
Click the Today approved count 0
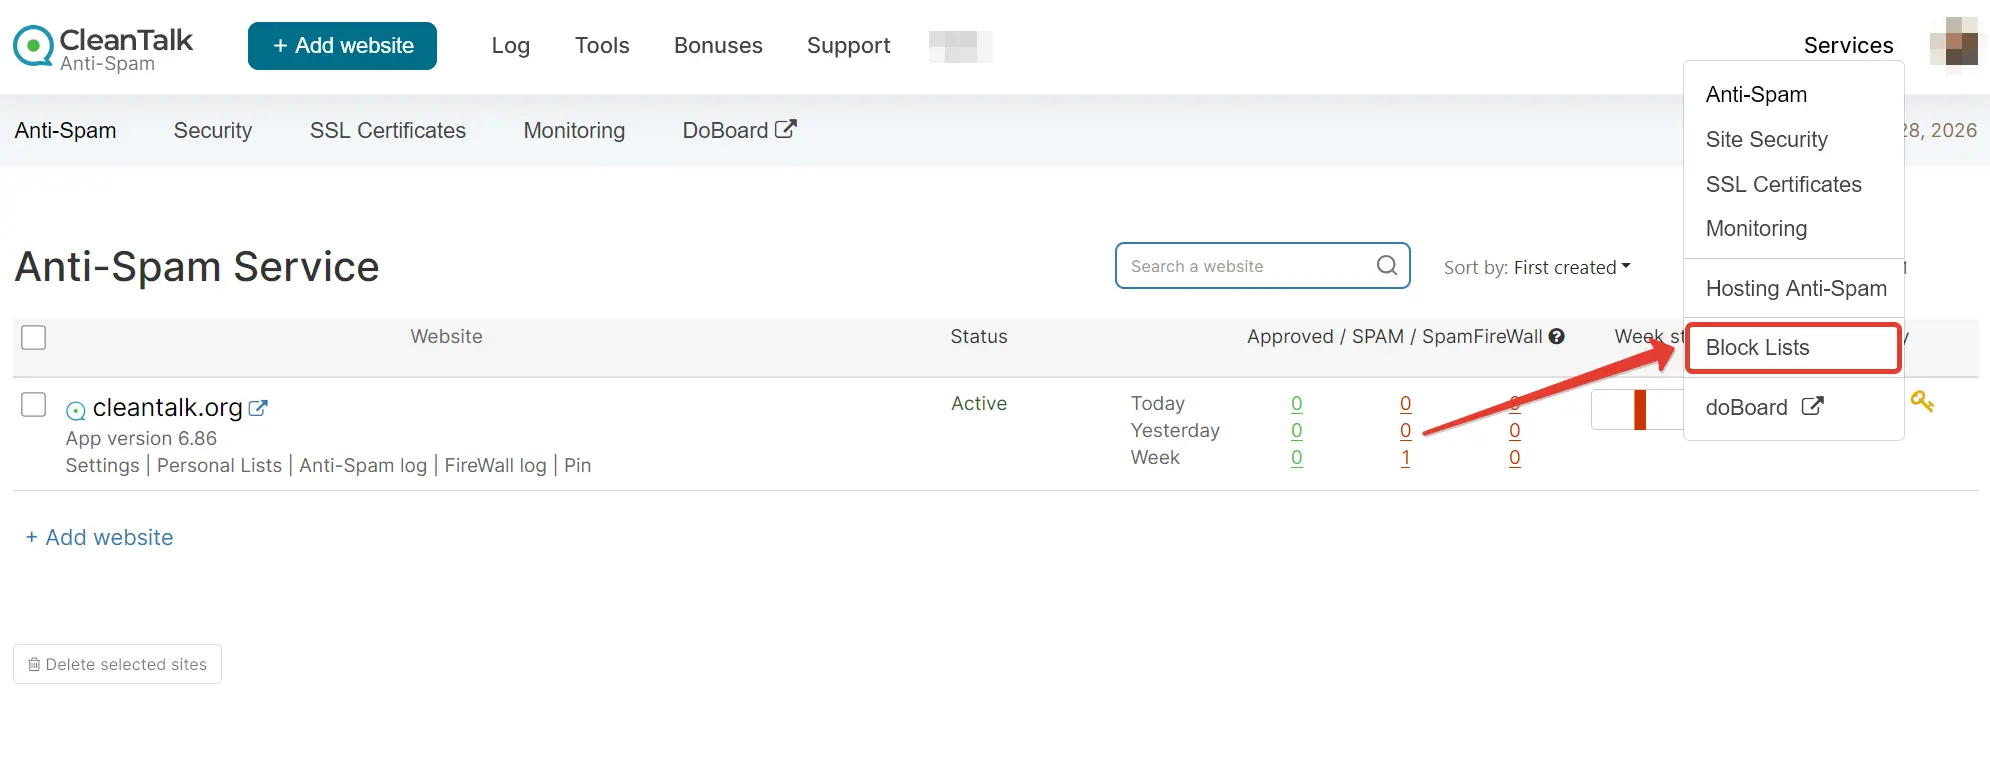coord(1296,403)
